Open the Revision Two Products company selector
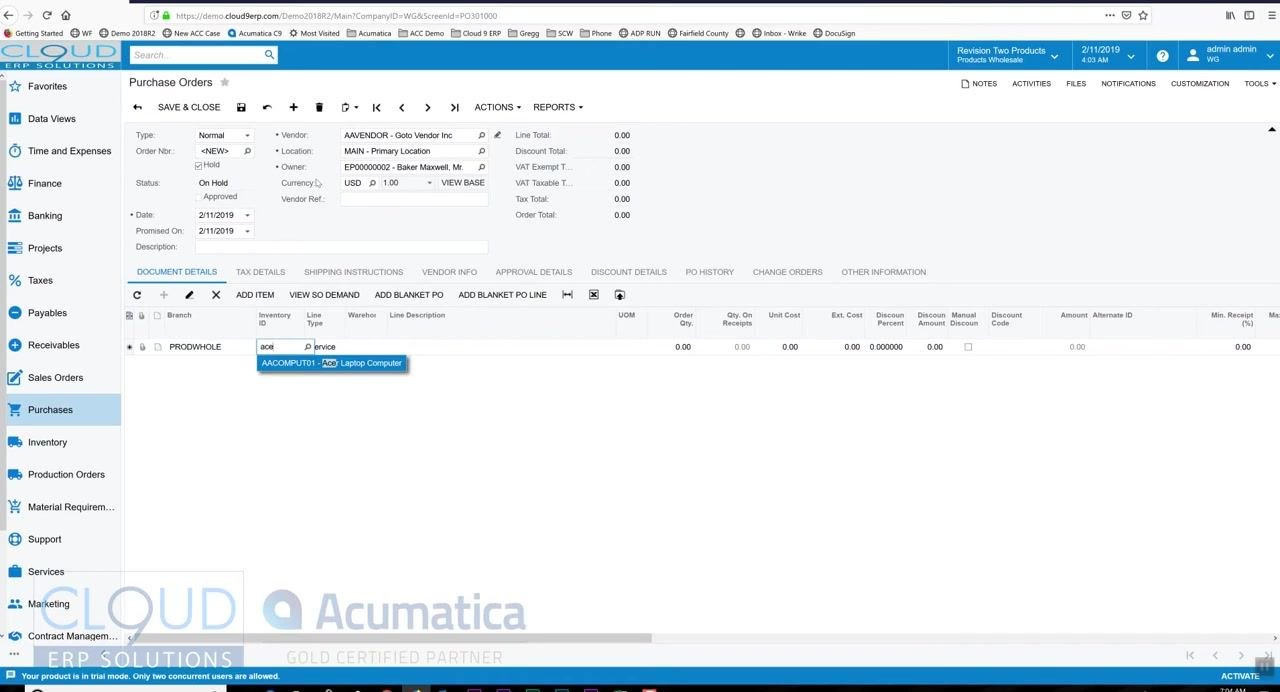1280x692 pixels. [1007, 55]
